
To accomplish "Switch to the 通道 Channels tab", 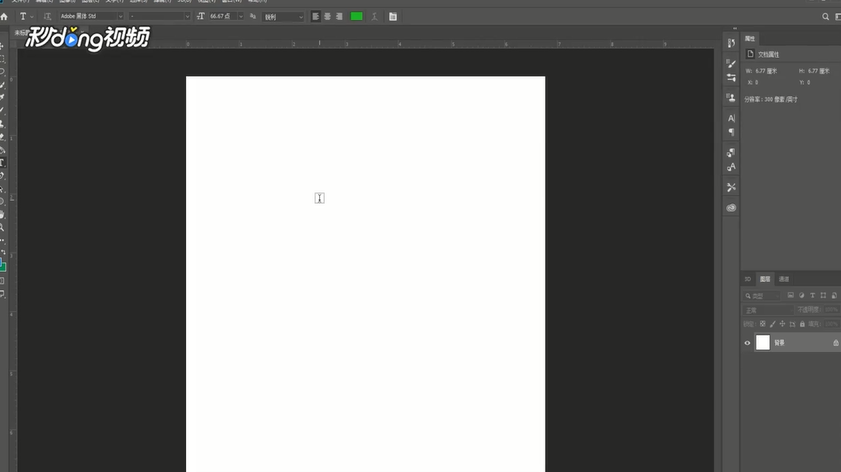I will coord(784,279).
